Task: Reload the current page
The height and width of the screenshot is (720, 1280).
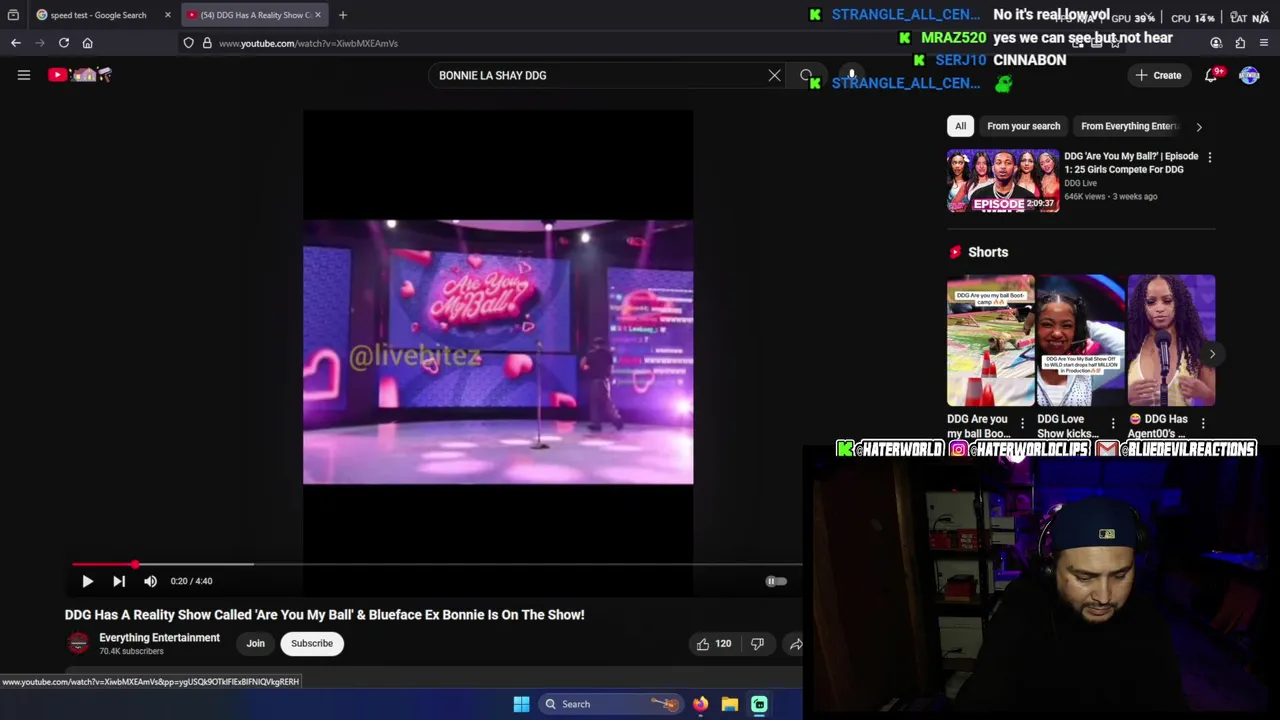Action: click(x=64, y=43)
